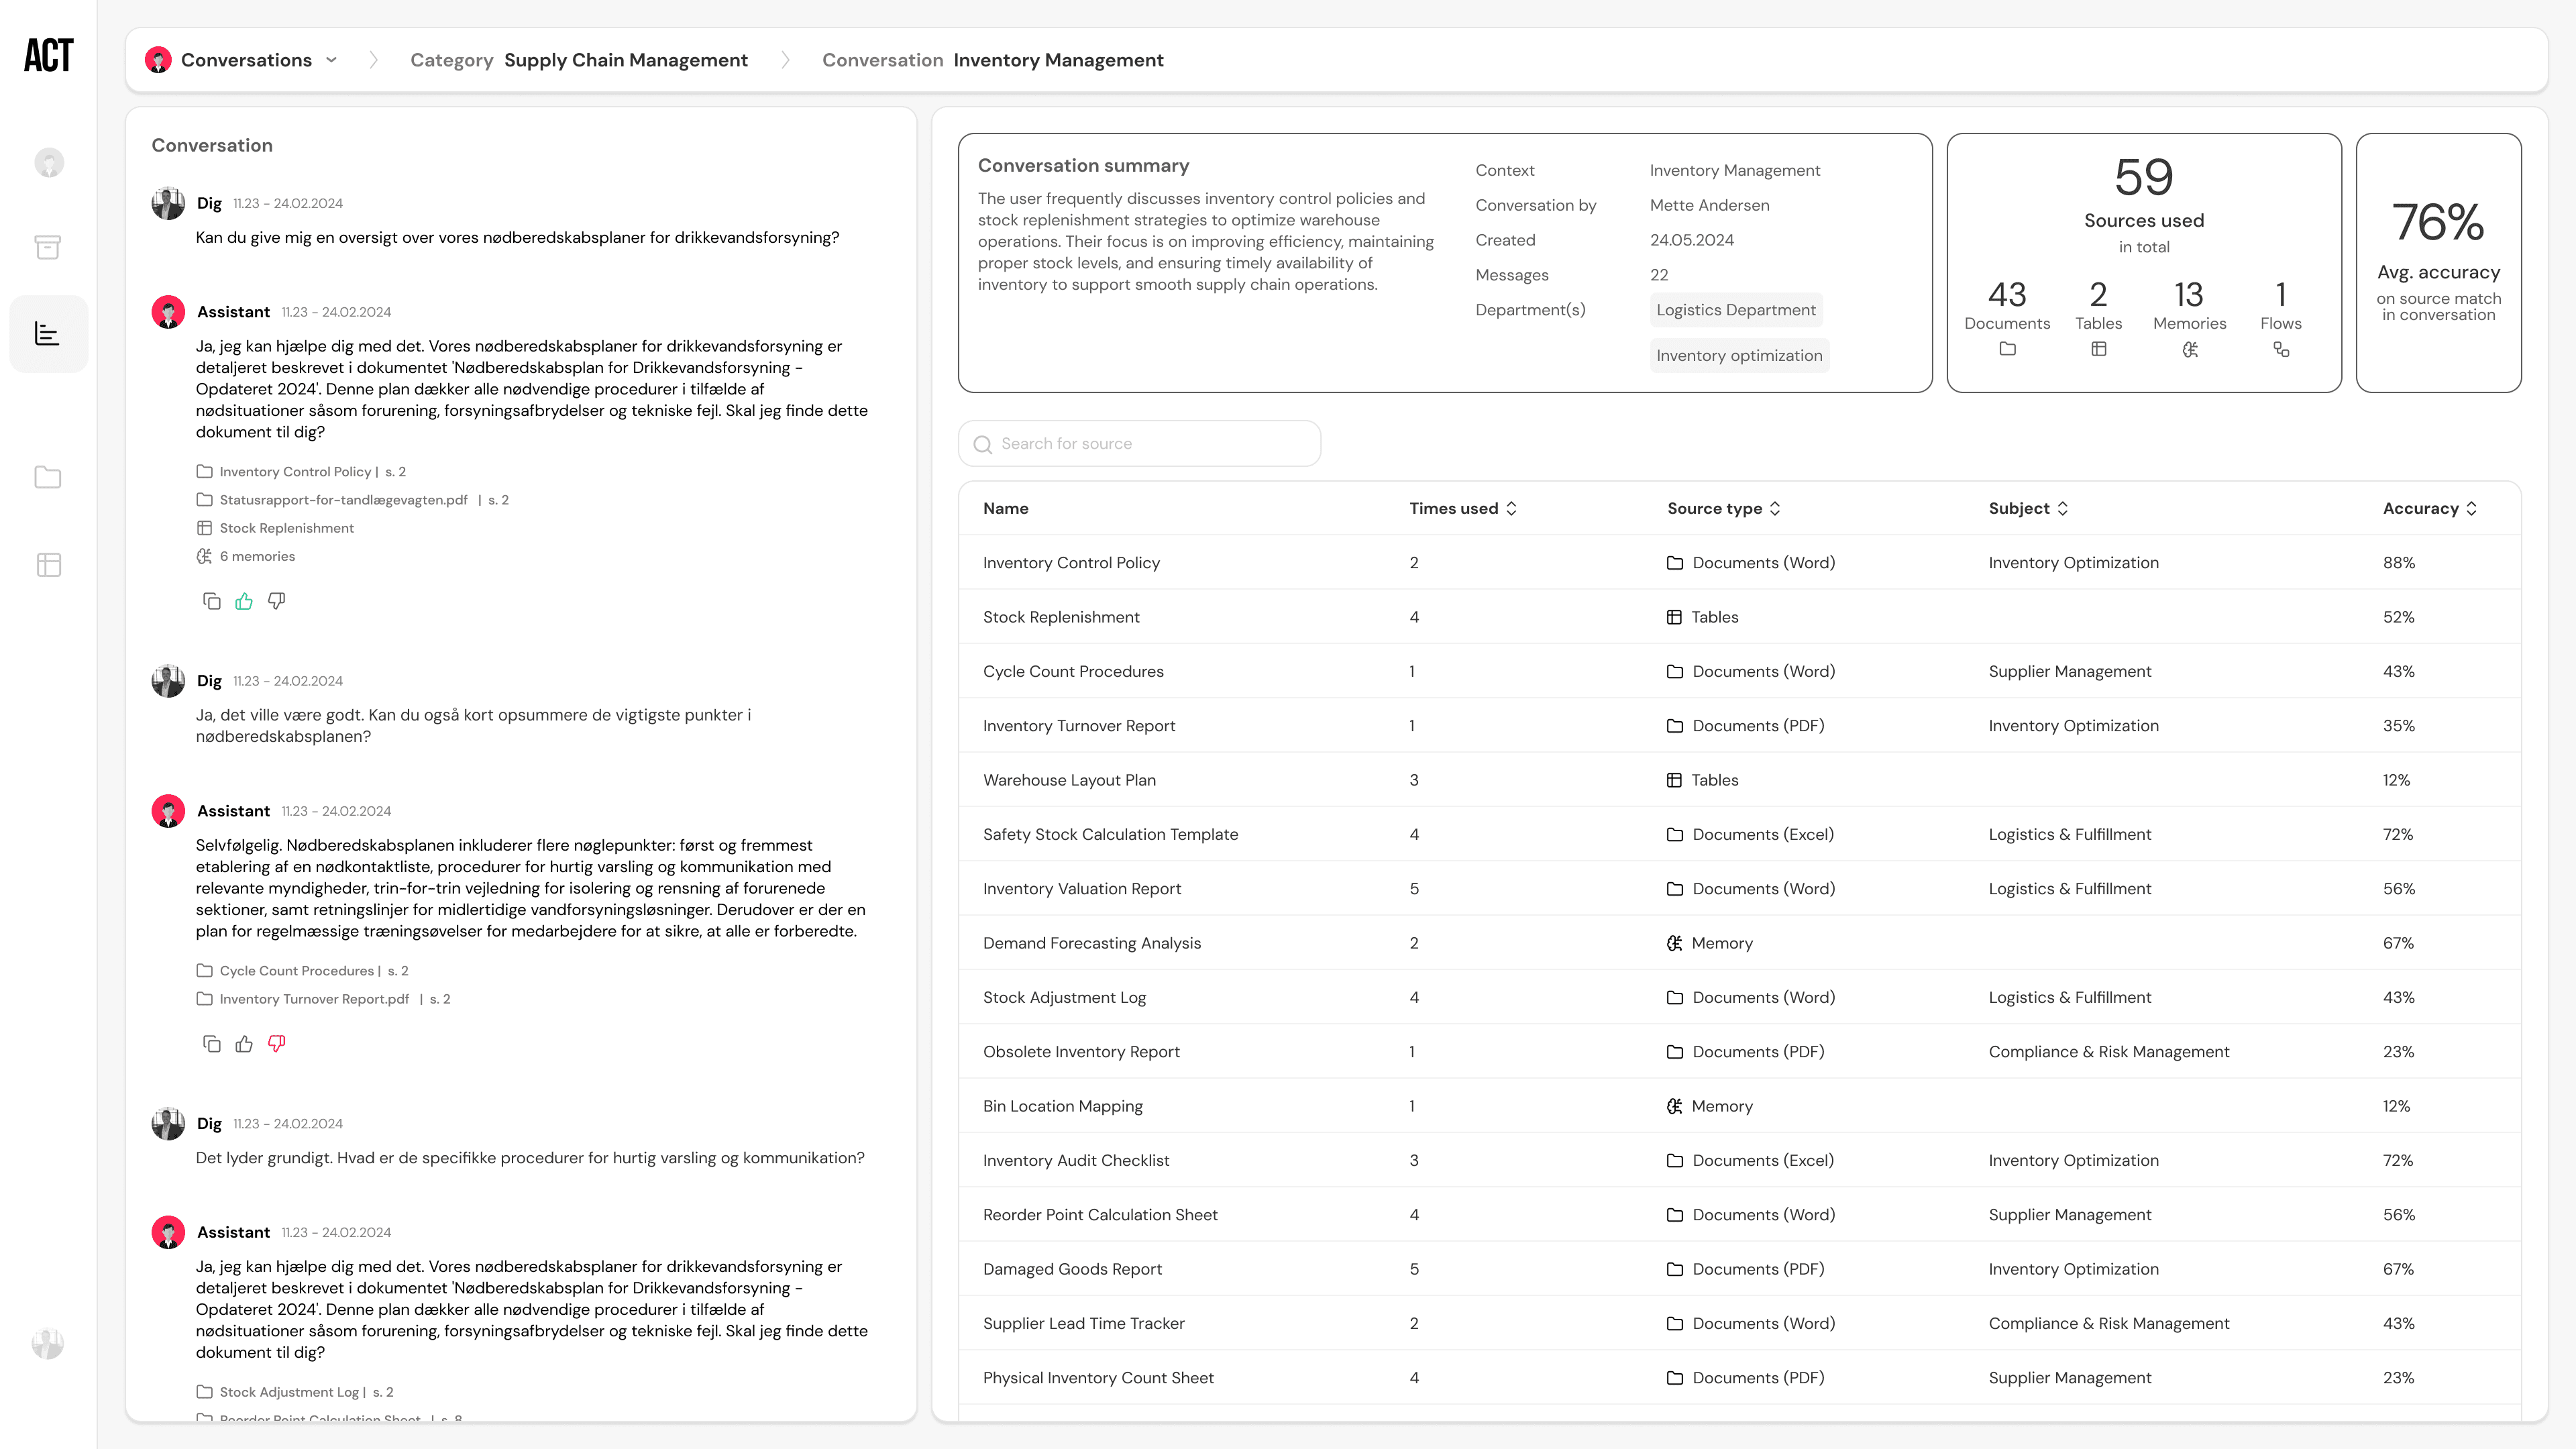Copy the first assistant response

211,601
